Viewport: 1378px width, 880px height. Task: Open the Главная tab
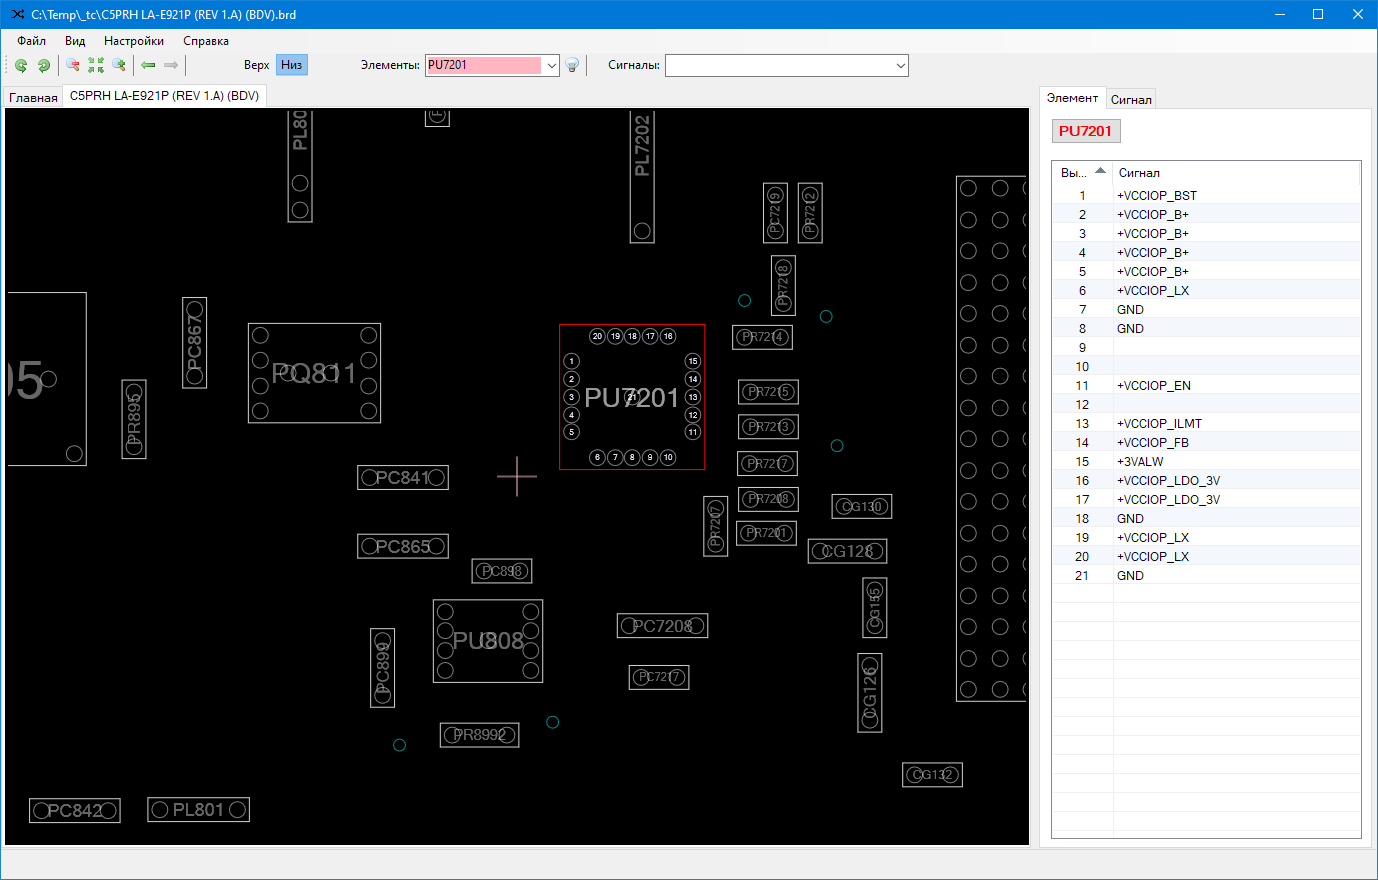point(33,97)
